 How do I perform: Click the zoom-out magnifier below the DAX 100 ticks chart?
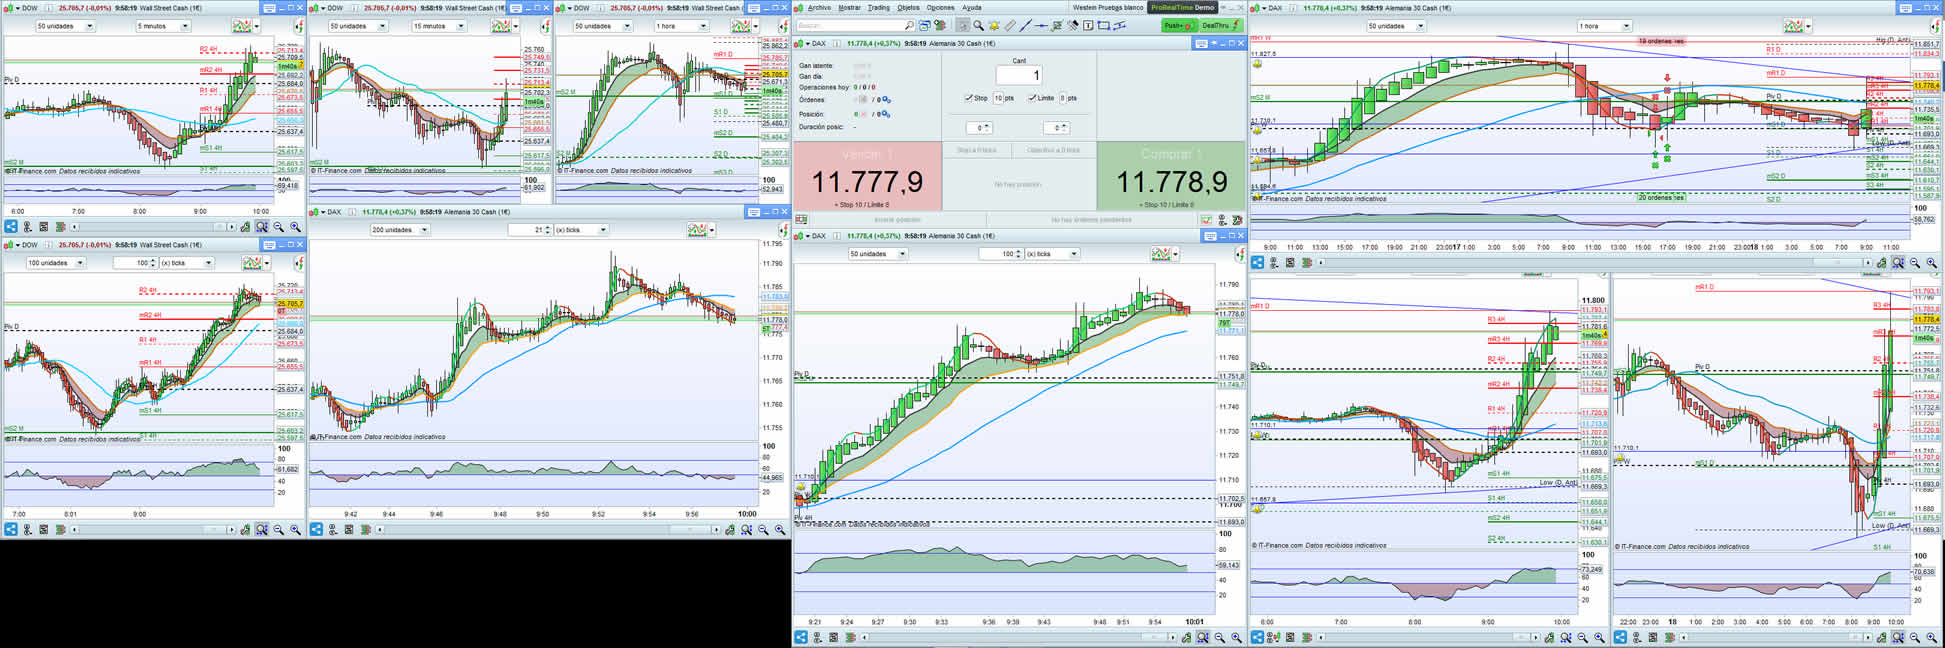click(x=1219, y=638)
